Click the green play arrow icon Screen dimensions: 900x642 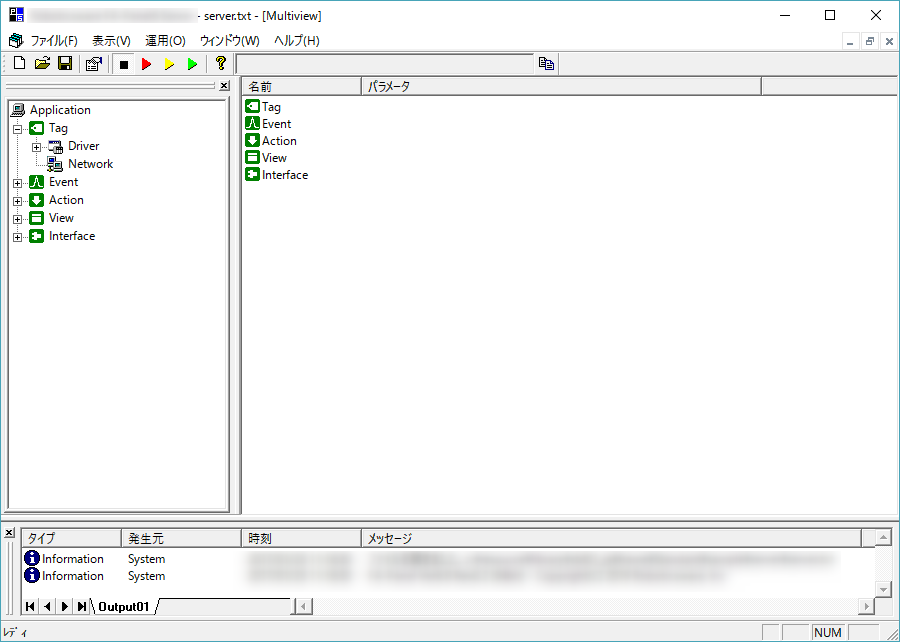(192, 64)
